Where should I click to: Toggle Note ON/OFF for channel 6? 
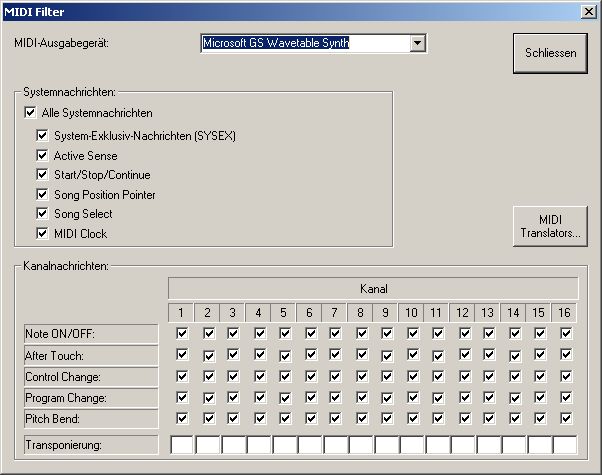tap(311, 333)
